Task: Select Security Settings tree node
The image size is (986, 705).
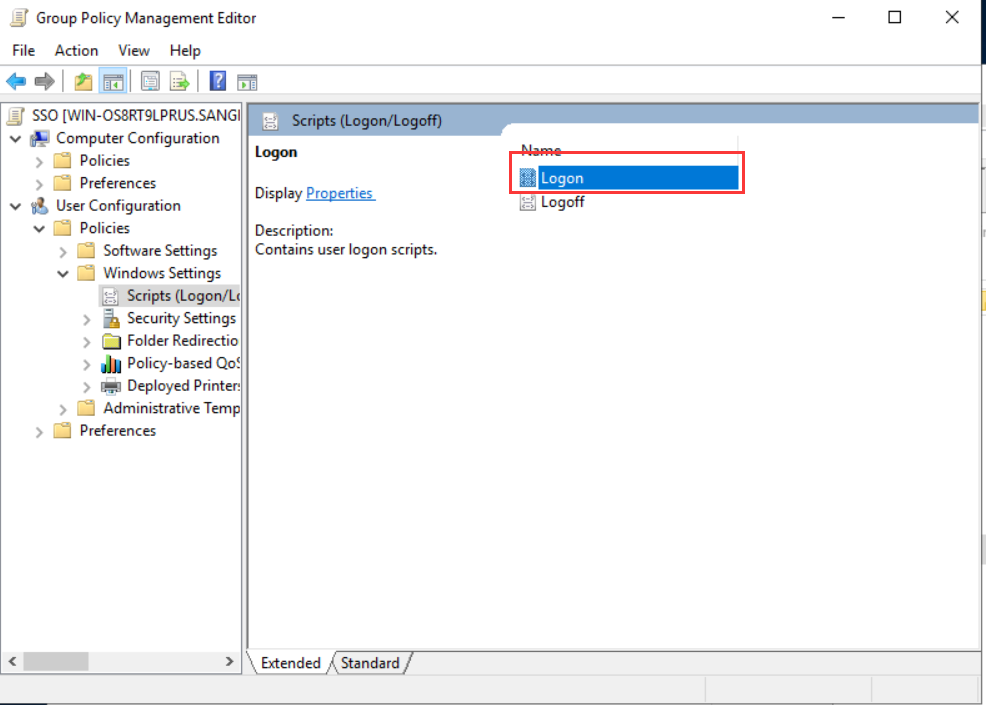Action: point(181,318)
